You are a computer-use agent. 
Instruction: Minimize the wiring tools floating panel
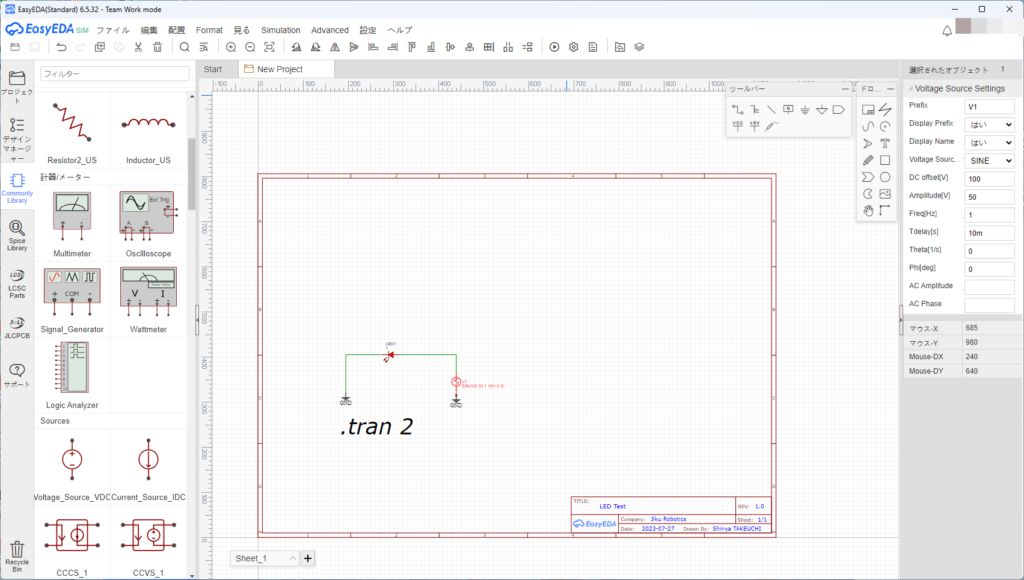[845, 89]
